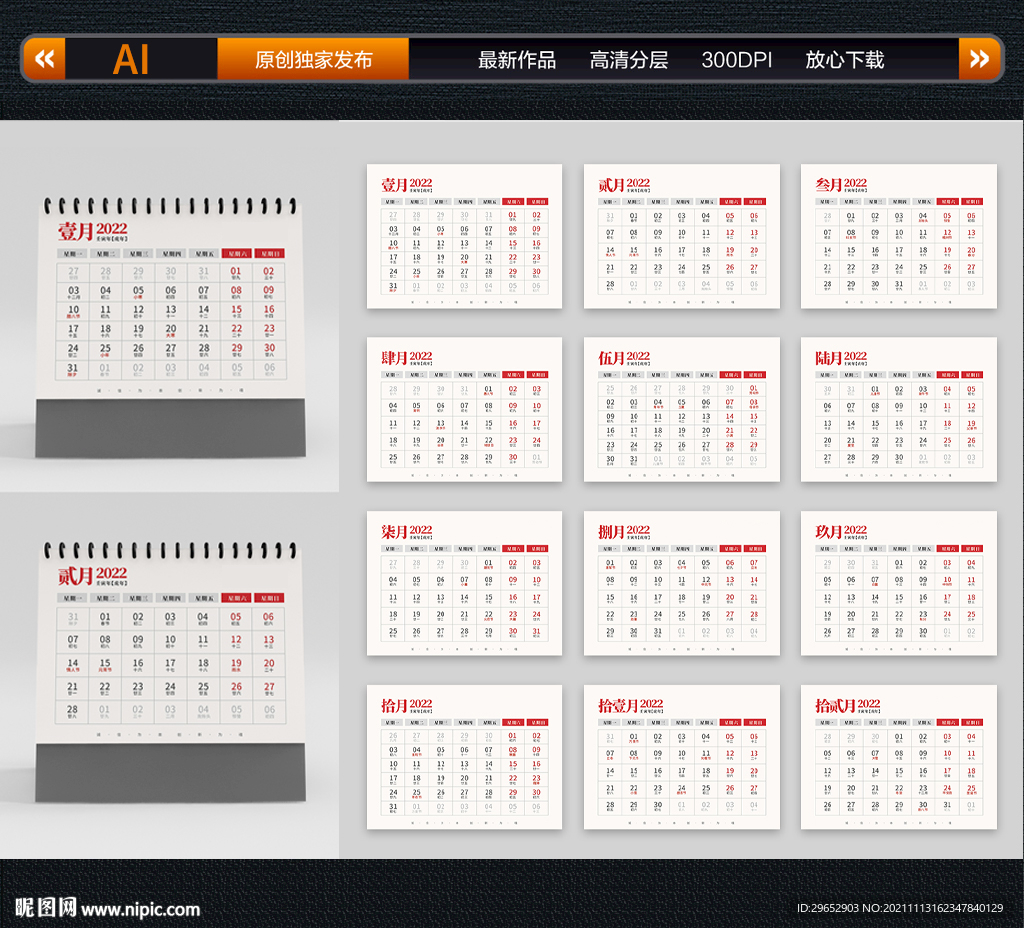Click date 28 in last row of 贰月 mockup

pyautogui.click(x=72, y=709)
